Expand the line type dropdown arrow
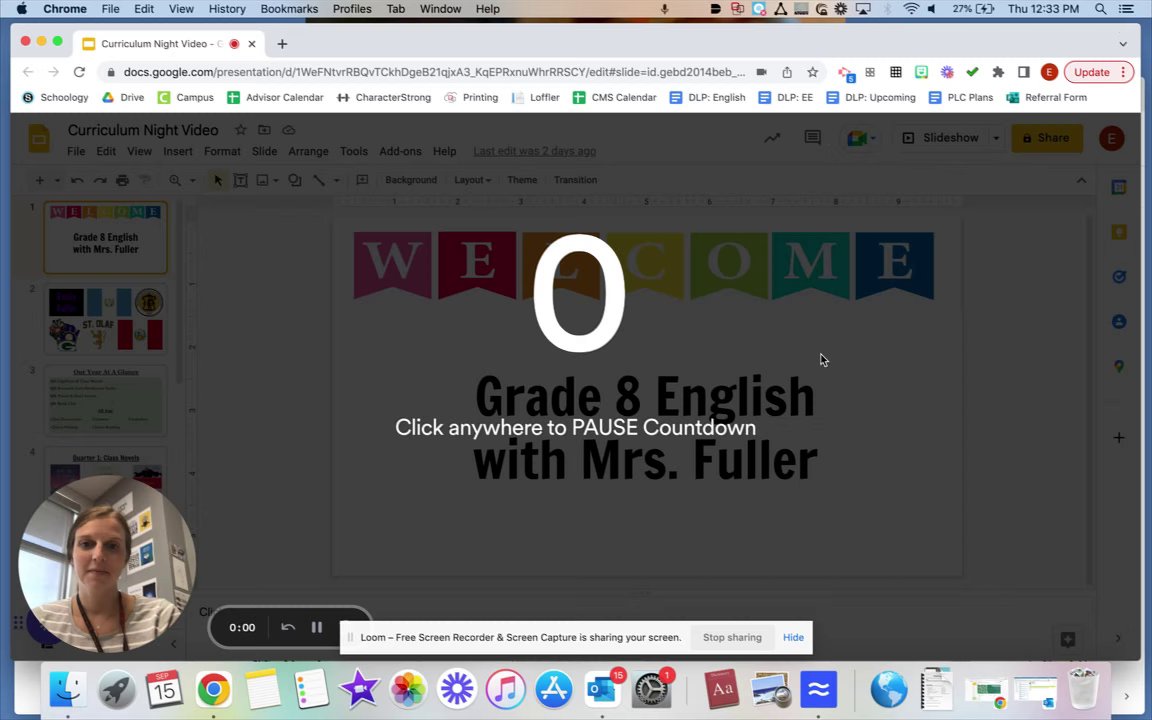This screenshot has width=1152, height=720. (x=336, y=180)
